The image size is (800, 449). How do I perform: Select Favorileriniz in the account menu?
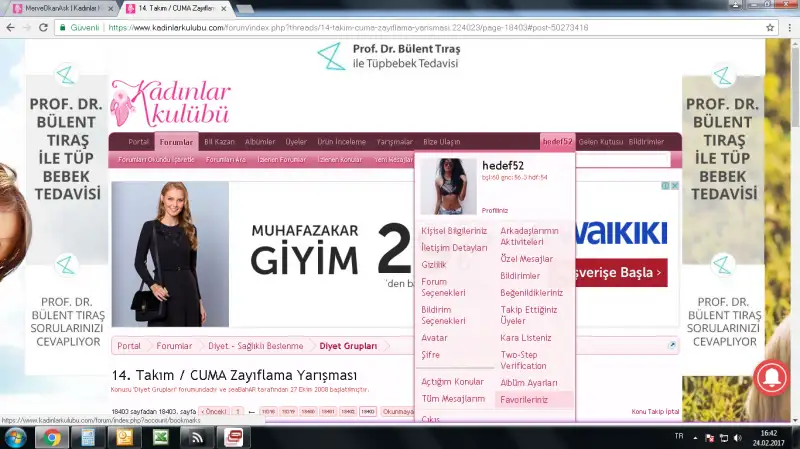pos(524,399)
